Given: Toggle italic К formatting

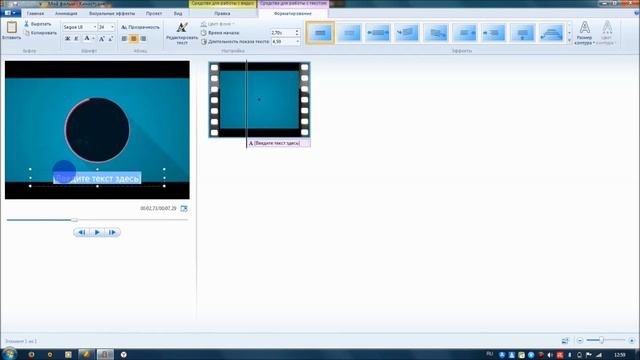Looking at the screenshot, I should 76,38.
